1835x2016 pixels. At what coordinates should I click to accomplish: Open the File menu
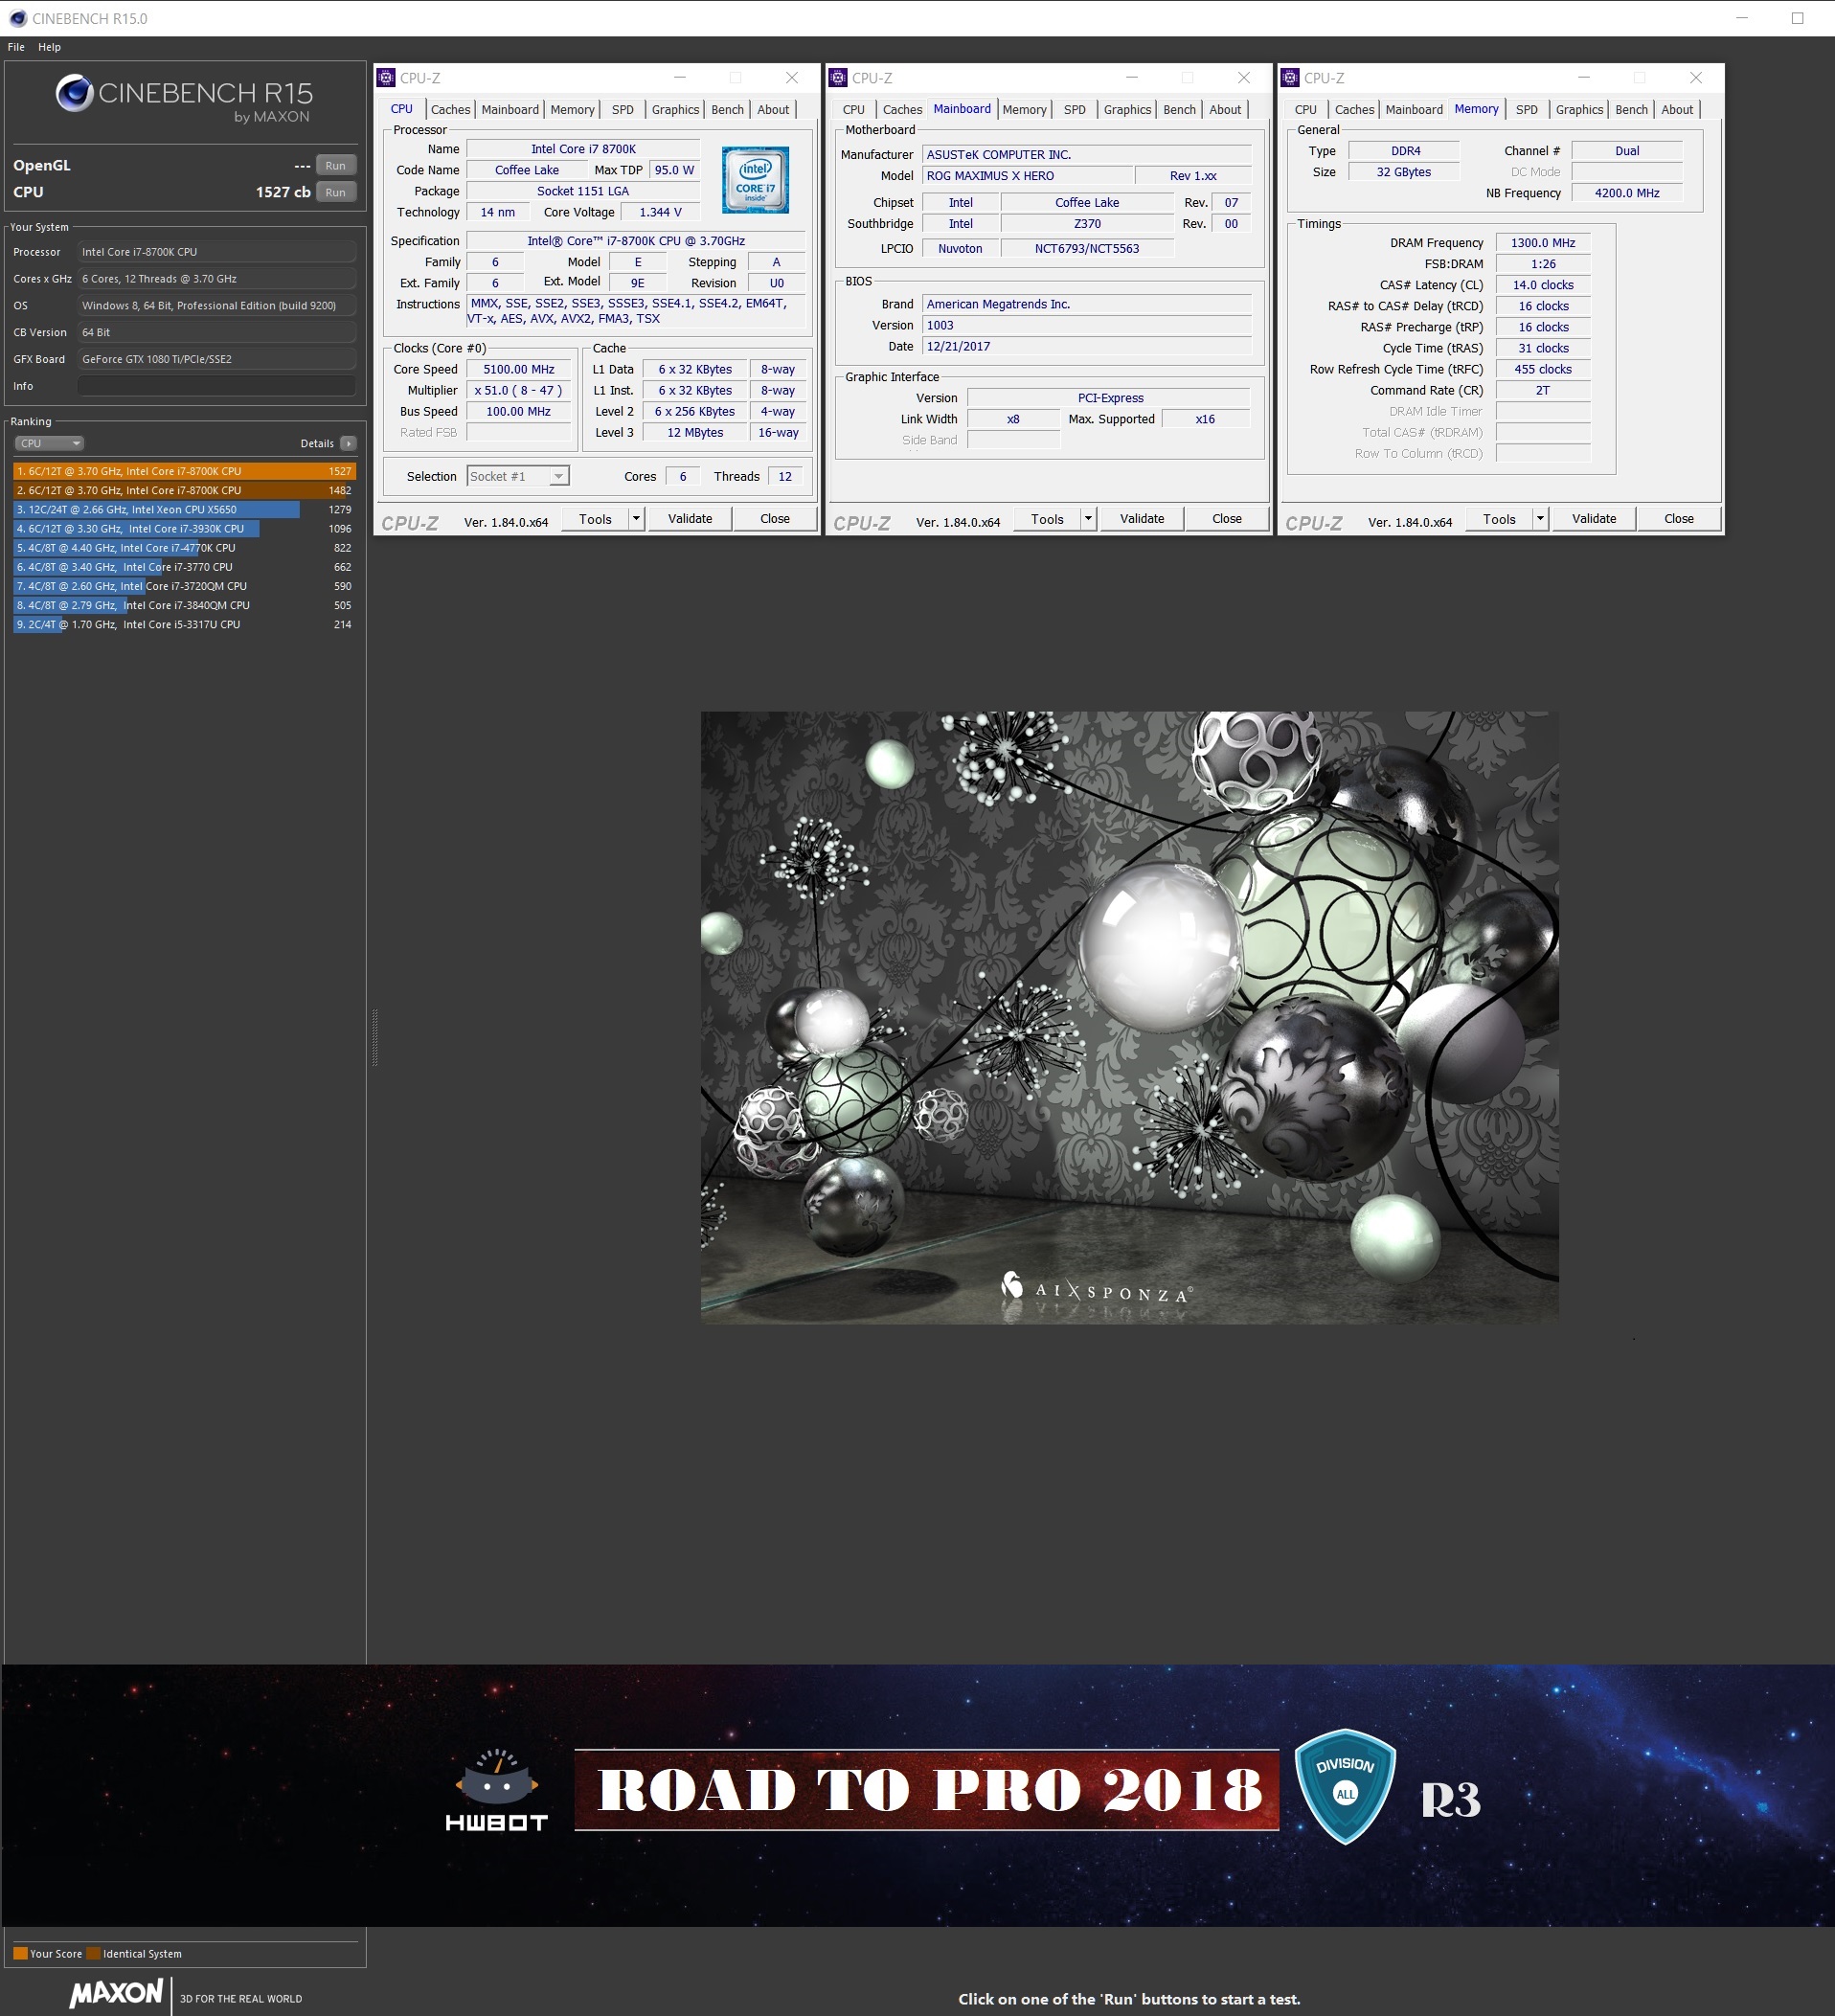pyautogui.click(x=16, y=47)
